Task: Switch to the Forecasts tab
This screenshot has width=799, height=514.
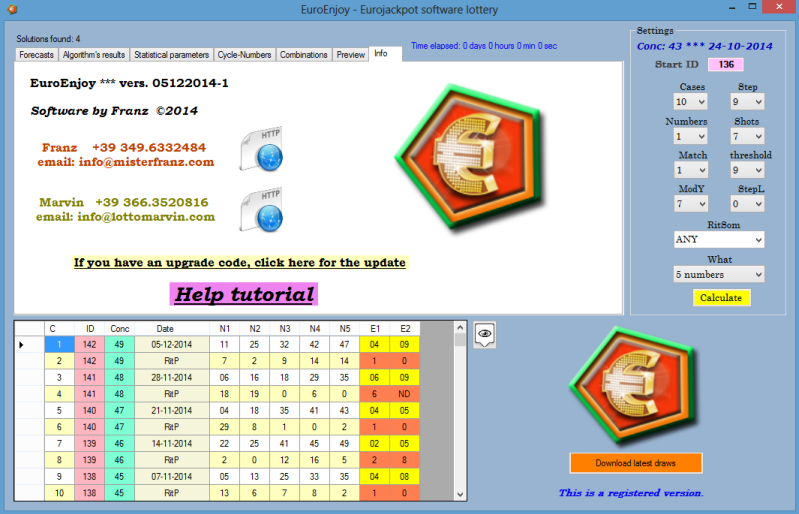Action: click(x=36, y=55)
